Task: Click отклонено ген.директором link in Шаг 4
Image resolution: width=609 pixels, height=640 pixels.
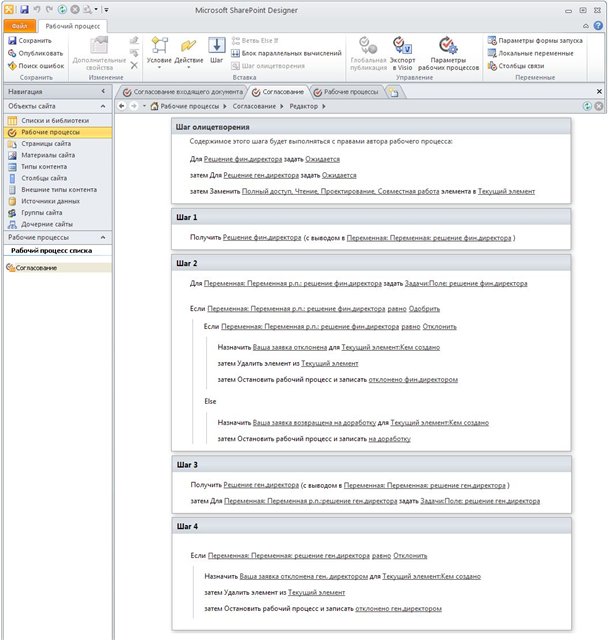Action: [398, 609]
